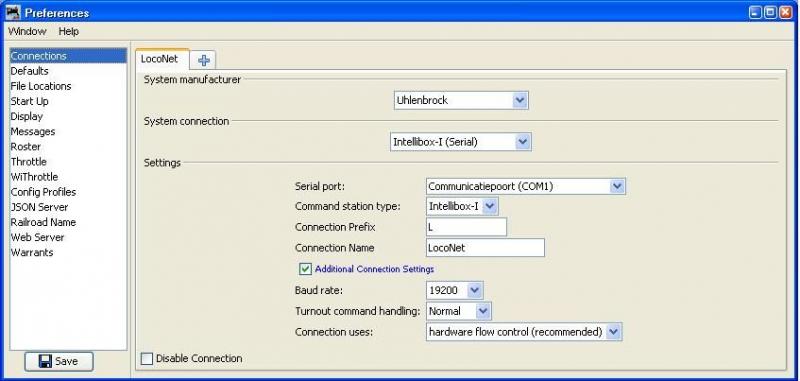
Task: Select Config Profiles in the list
Action: tap(68, 192)
